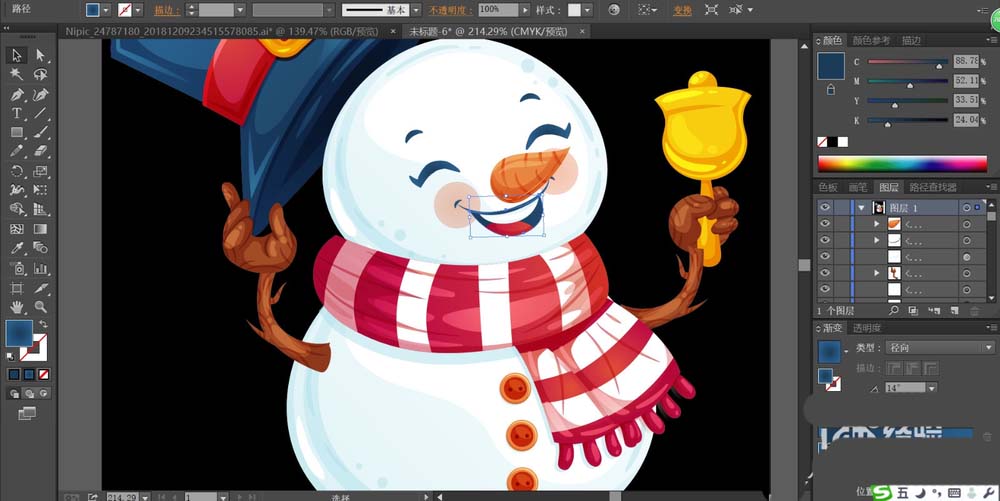Screen dimensions: 1000x501
Task: Select the Column Graph tool
Action: click(40, 268)
